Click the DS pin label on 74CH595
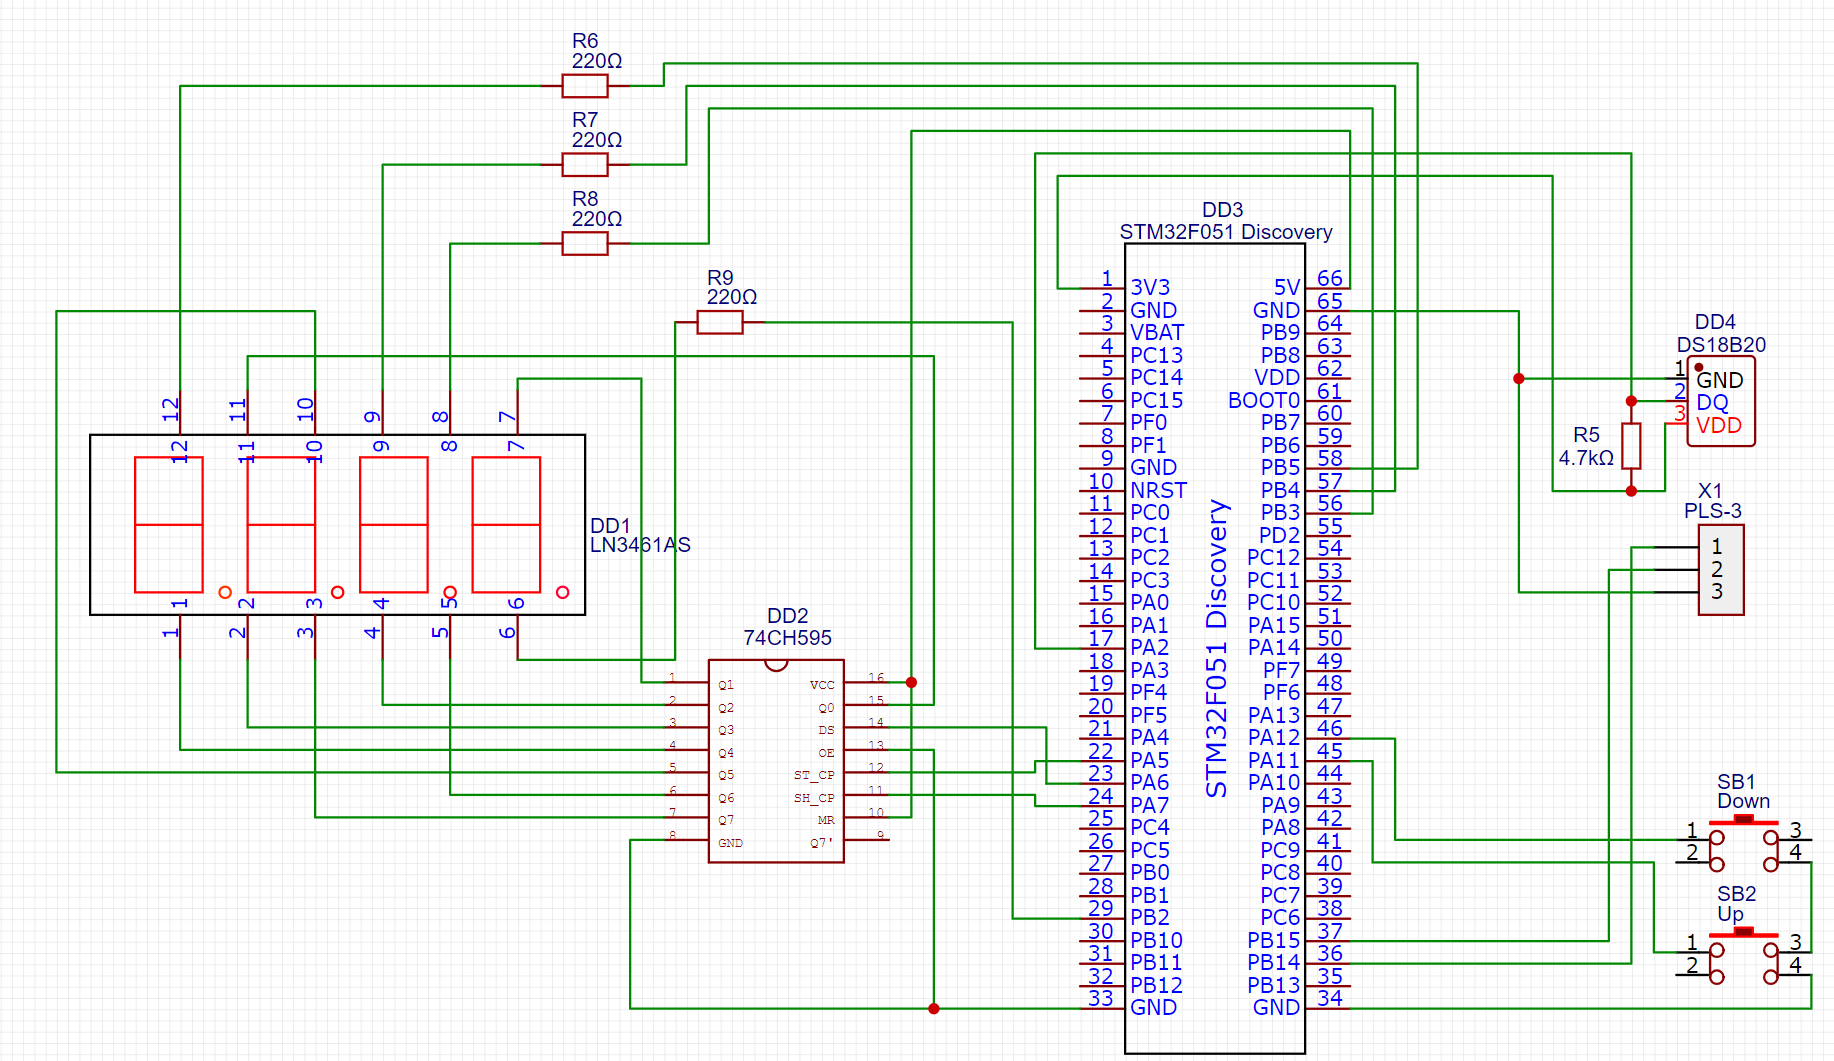This screenshot has height=1061, width=1834. point(826,730)
